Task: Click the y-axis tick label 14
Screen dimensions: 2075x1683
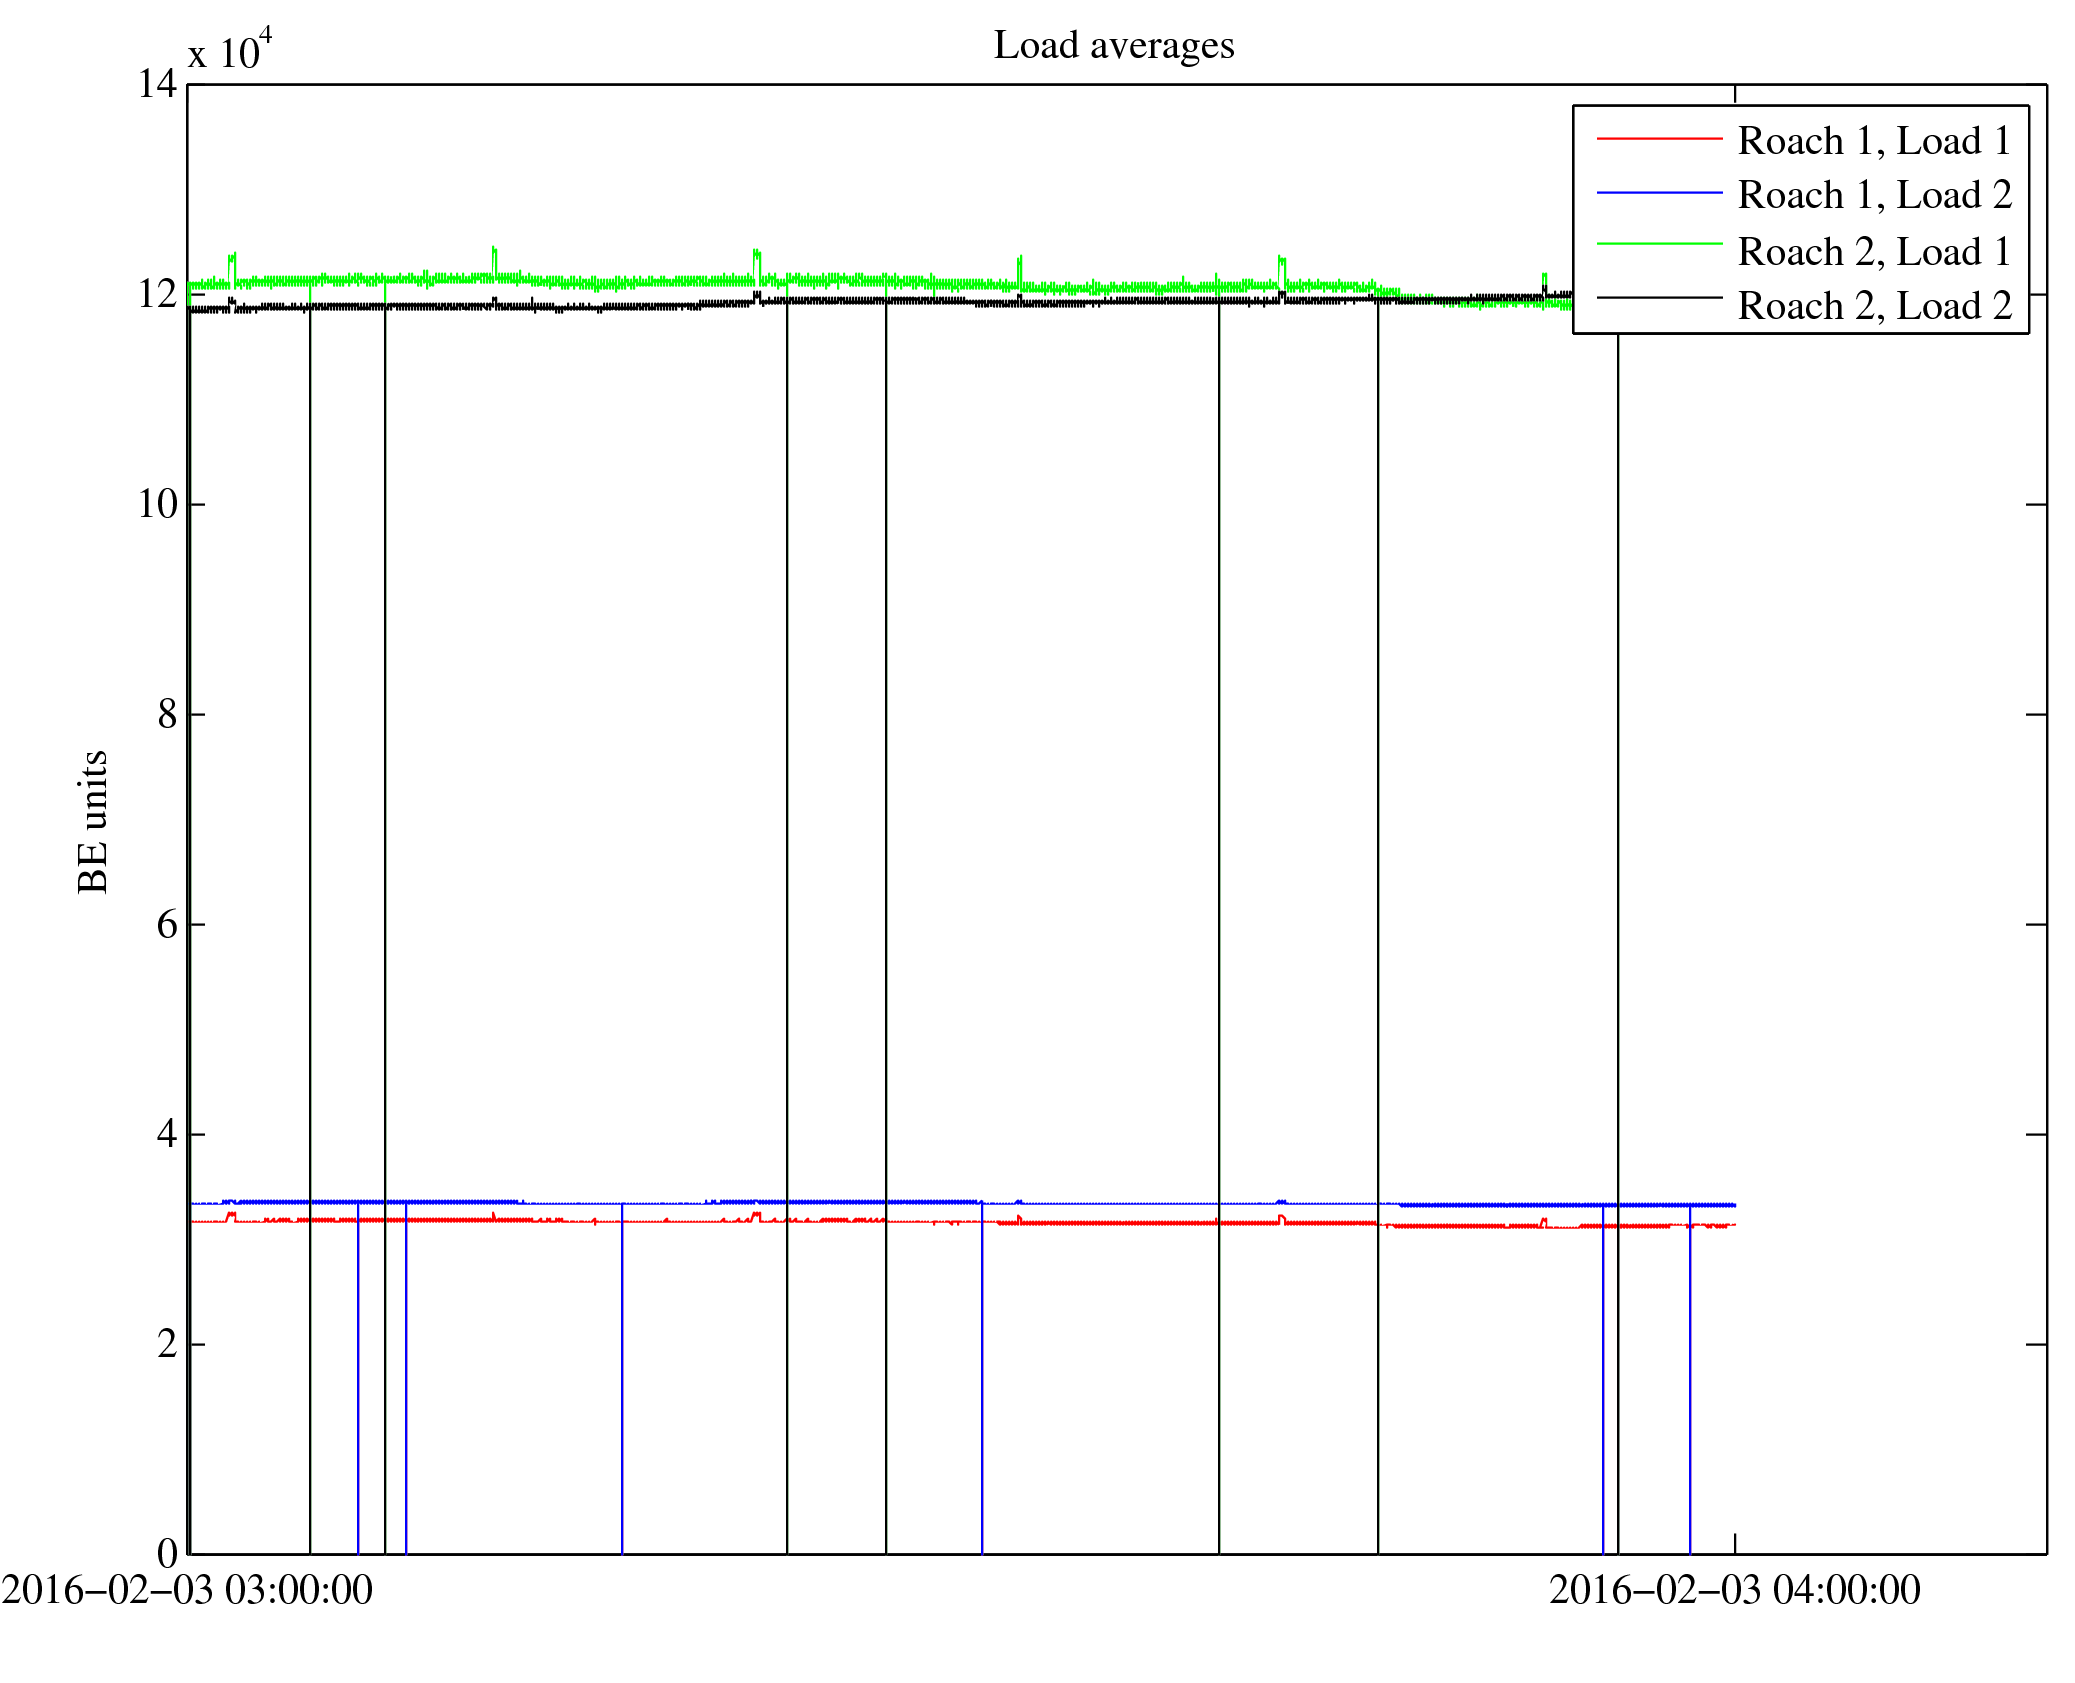Action: [157, 85]
